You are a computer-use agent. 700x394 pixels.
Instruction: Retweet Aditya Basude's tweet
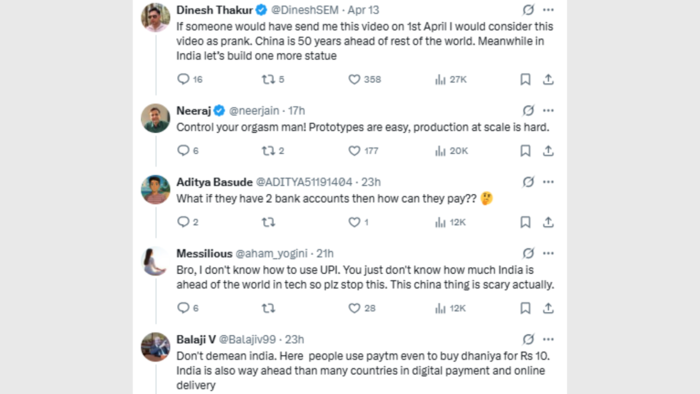[x=268, y=222]
